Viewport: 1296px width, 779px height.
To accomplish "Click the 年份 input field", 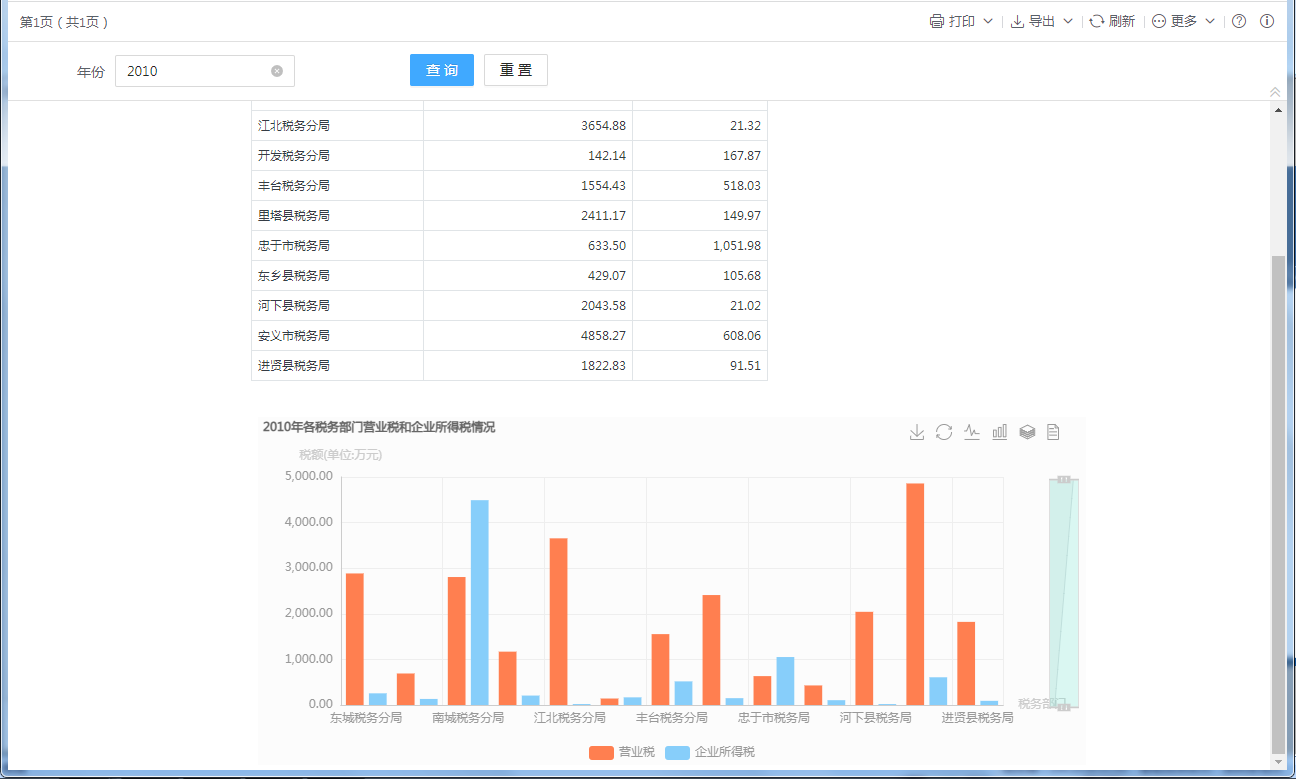I will coord(195,71).
